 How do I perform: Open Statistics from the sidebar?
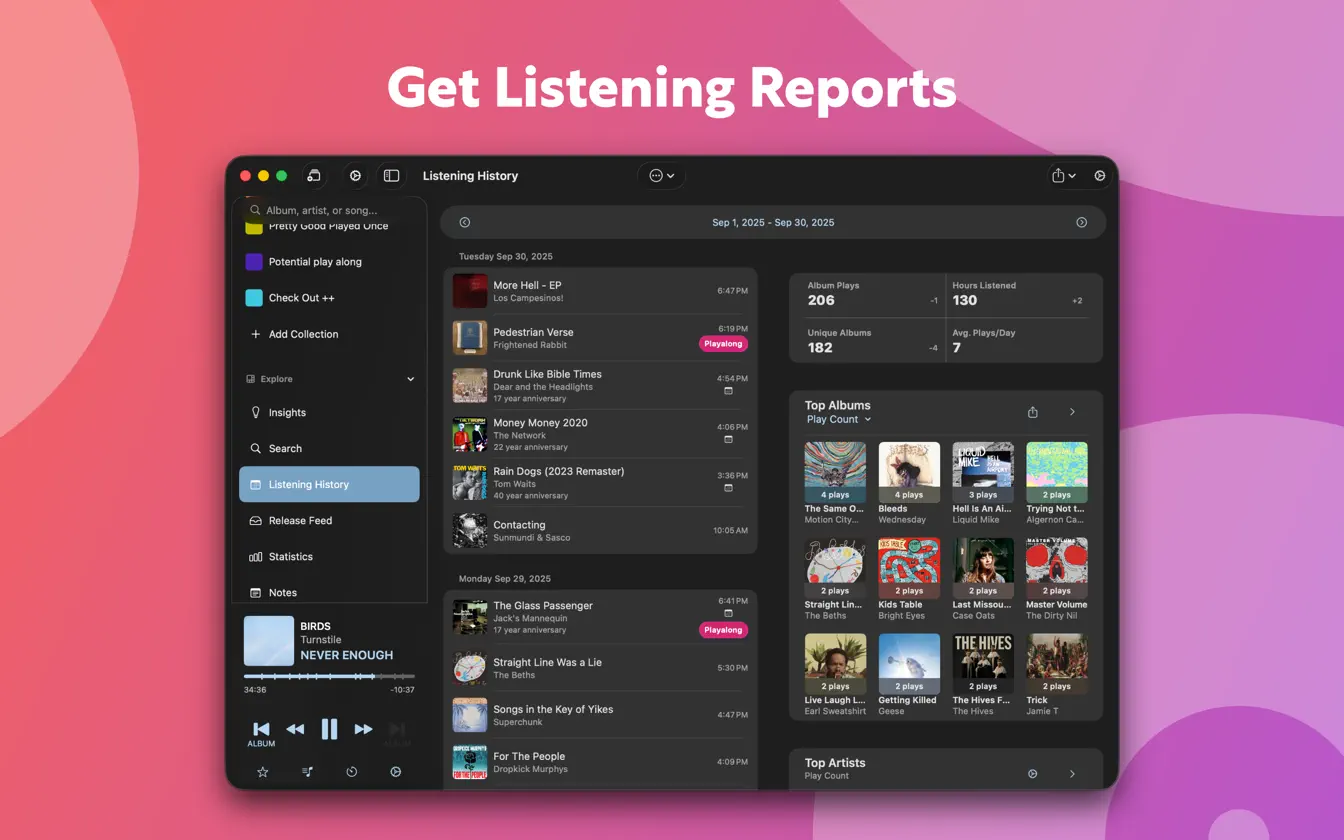click(329, 556)
